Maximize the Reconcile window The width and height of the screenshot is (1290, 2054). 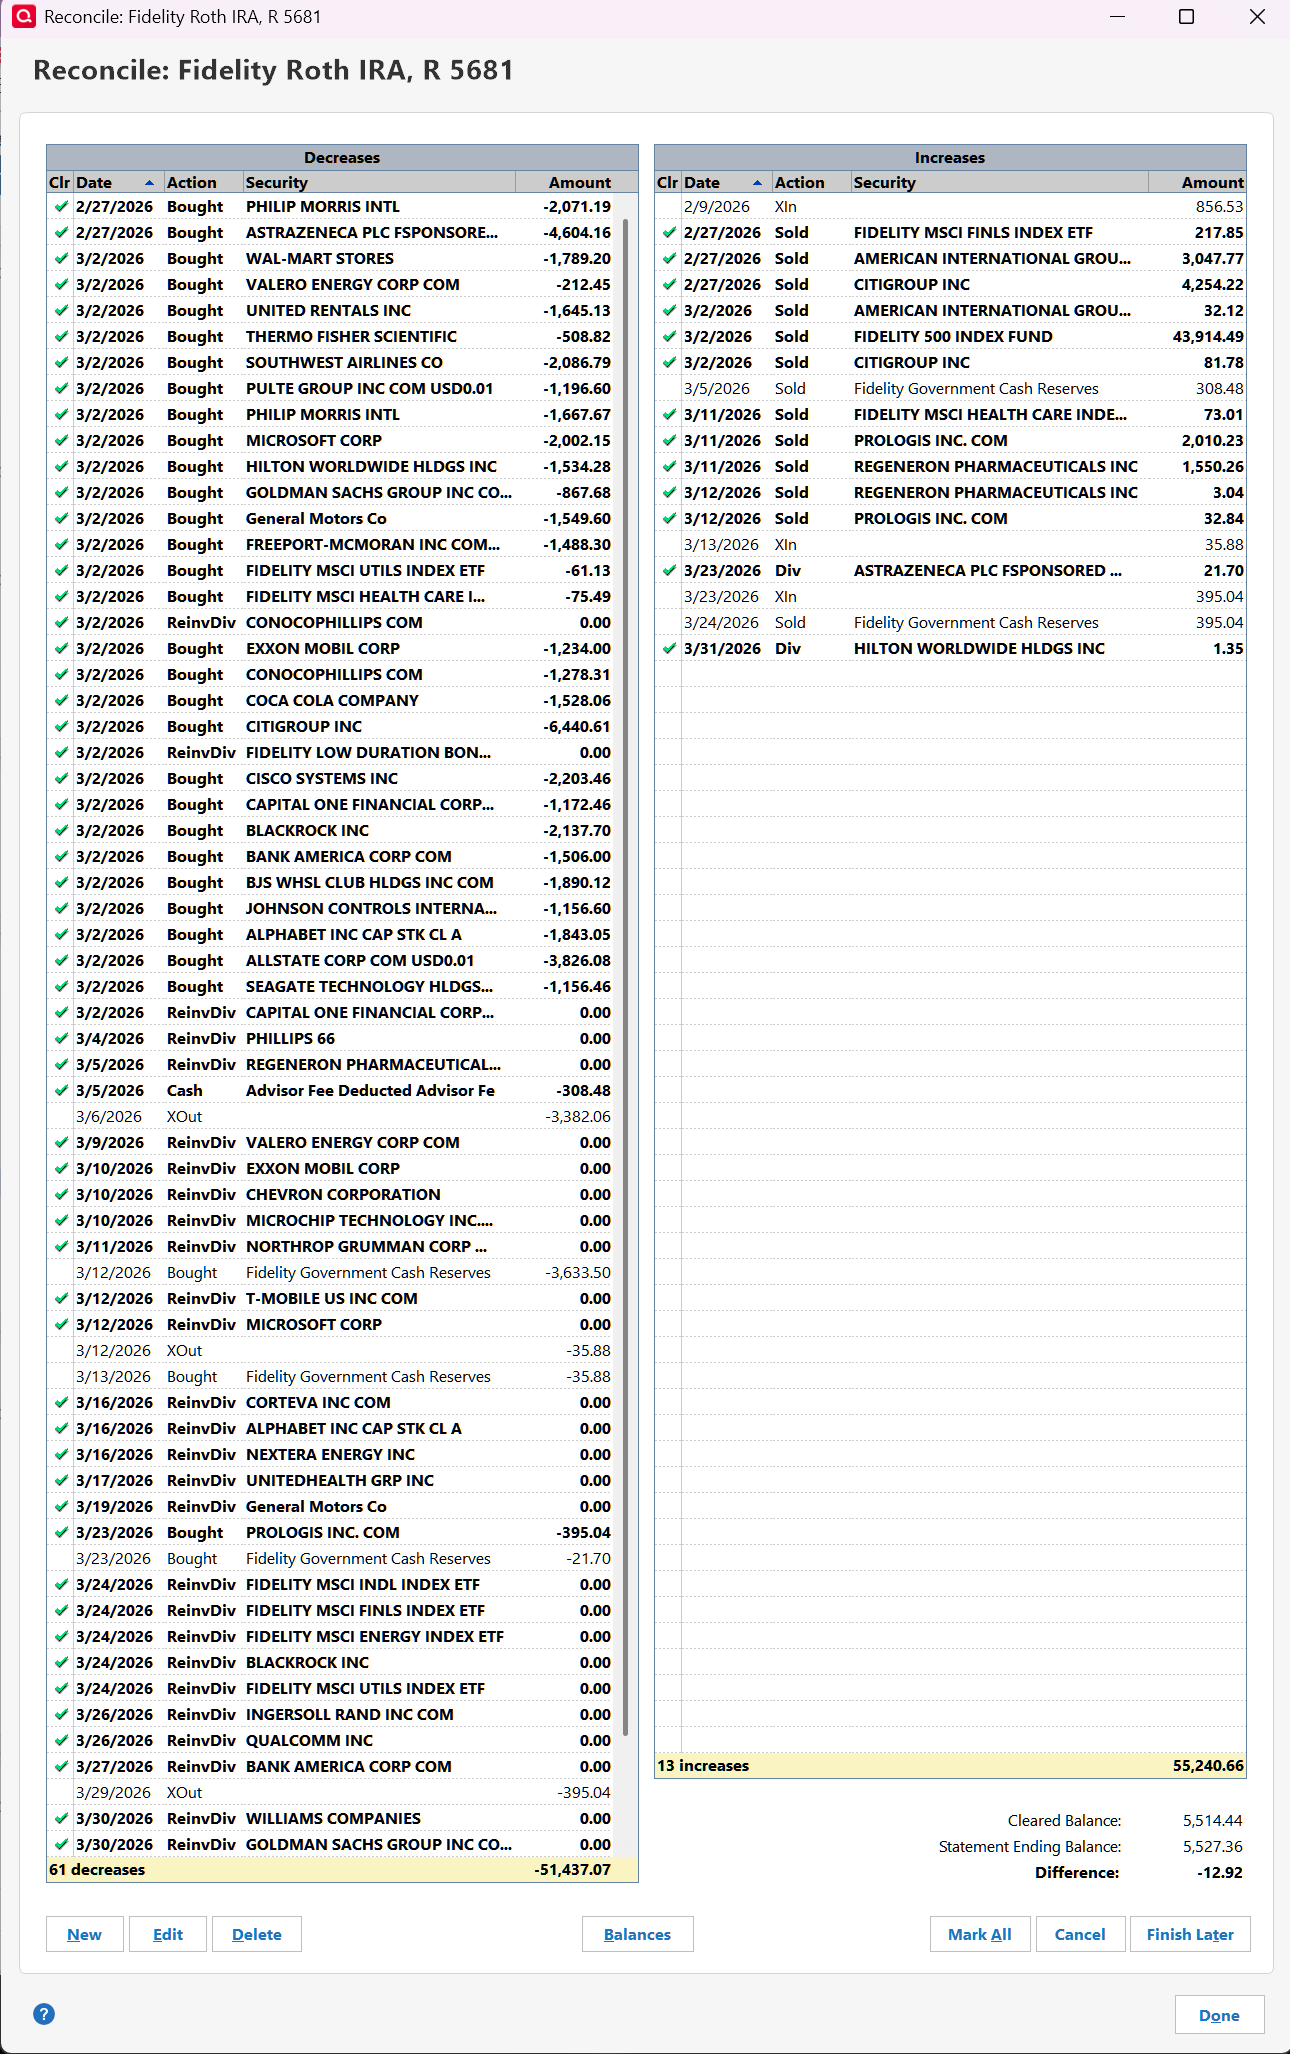1187,17
